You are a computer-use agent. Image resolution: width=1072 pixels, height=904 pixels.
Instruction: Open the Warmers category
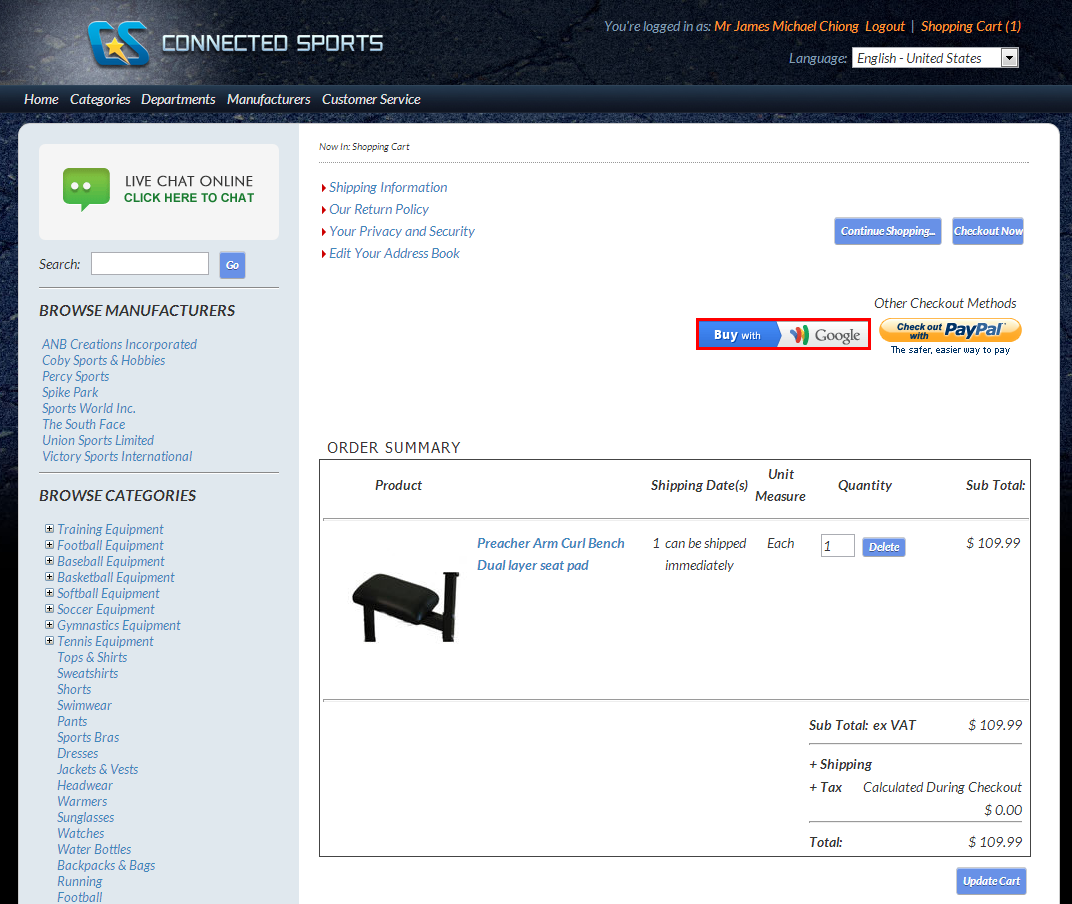(x=82, y=801)
